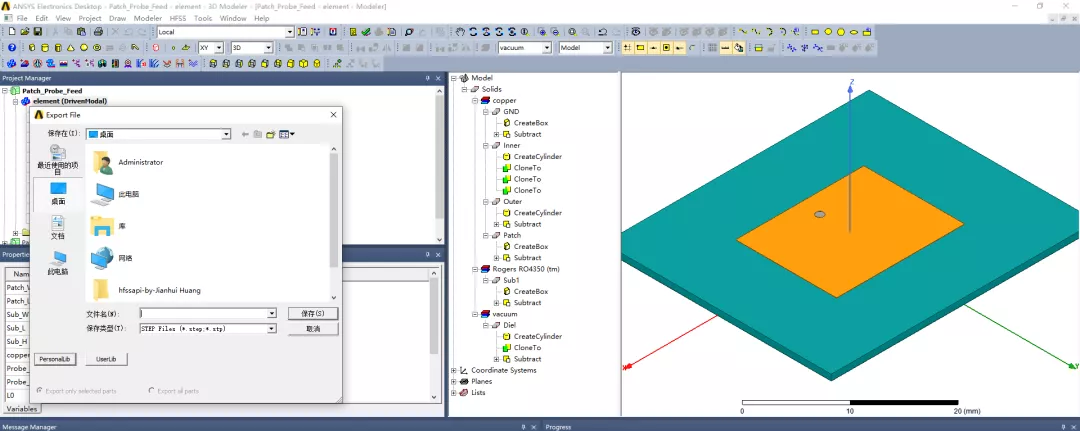Viewport: 1080px width, 431px height.
Task: Select the Draw cone tool
Action: (71, 48)
